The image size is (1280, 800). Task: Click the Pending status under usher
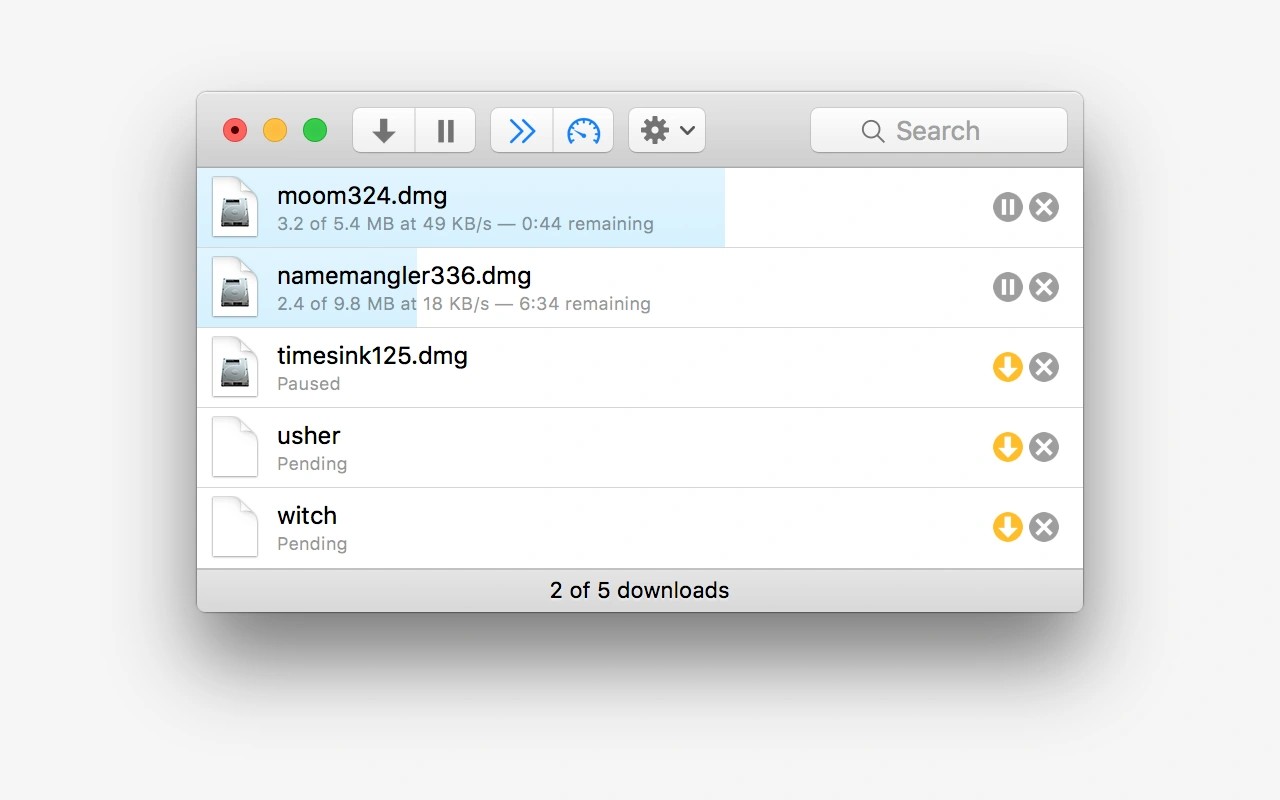click(312, 464)
